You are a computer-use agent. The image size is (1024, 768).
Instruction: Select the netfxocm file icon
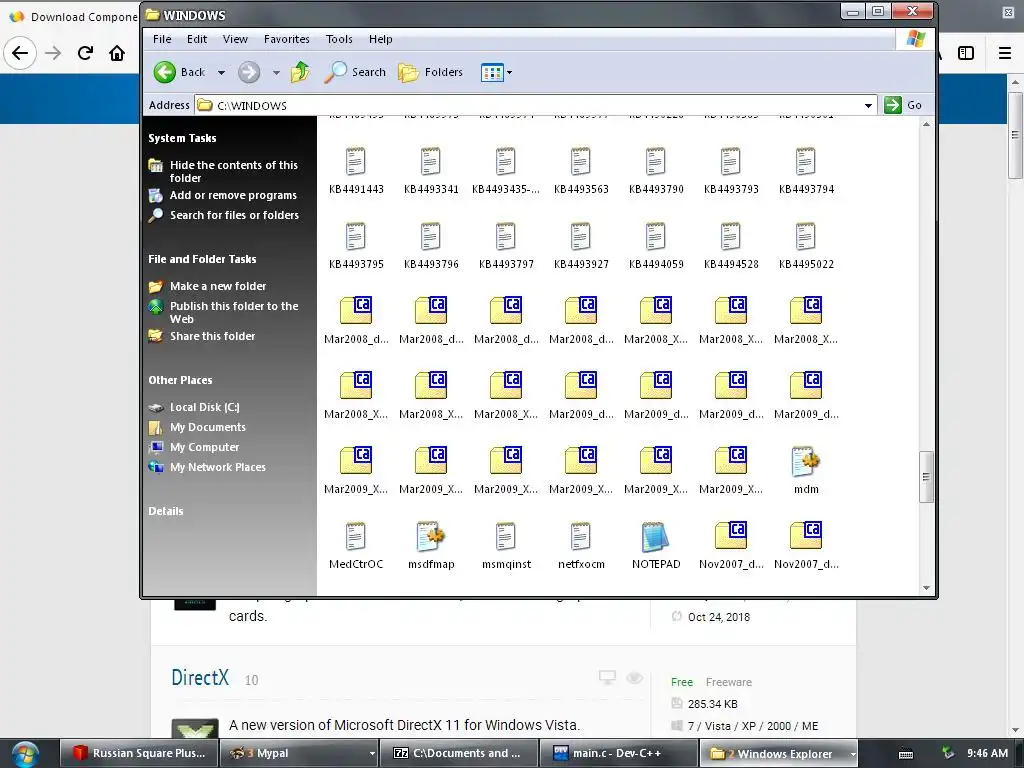[x=581, y=537]
